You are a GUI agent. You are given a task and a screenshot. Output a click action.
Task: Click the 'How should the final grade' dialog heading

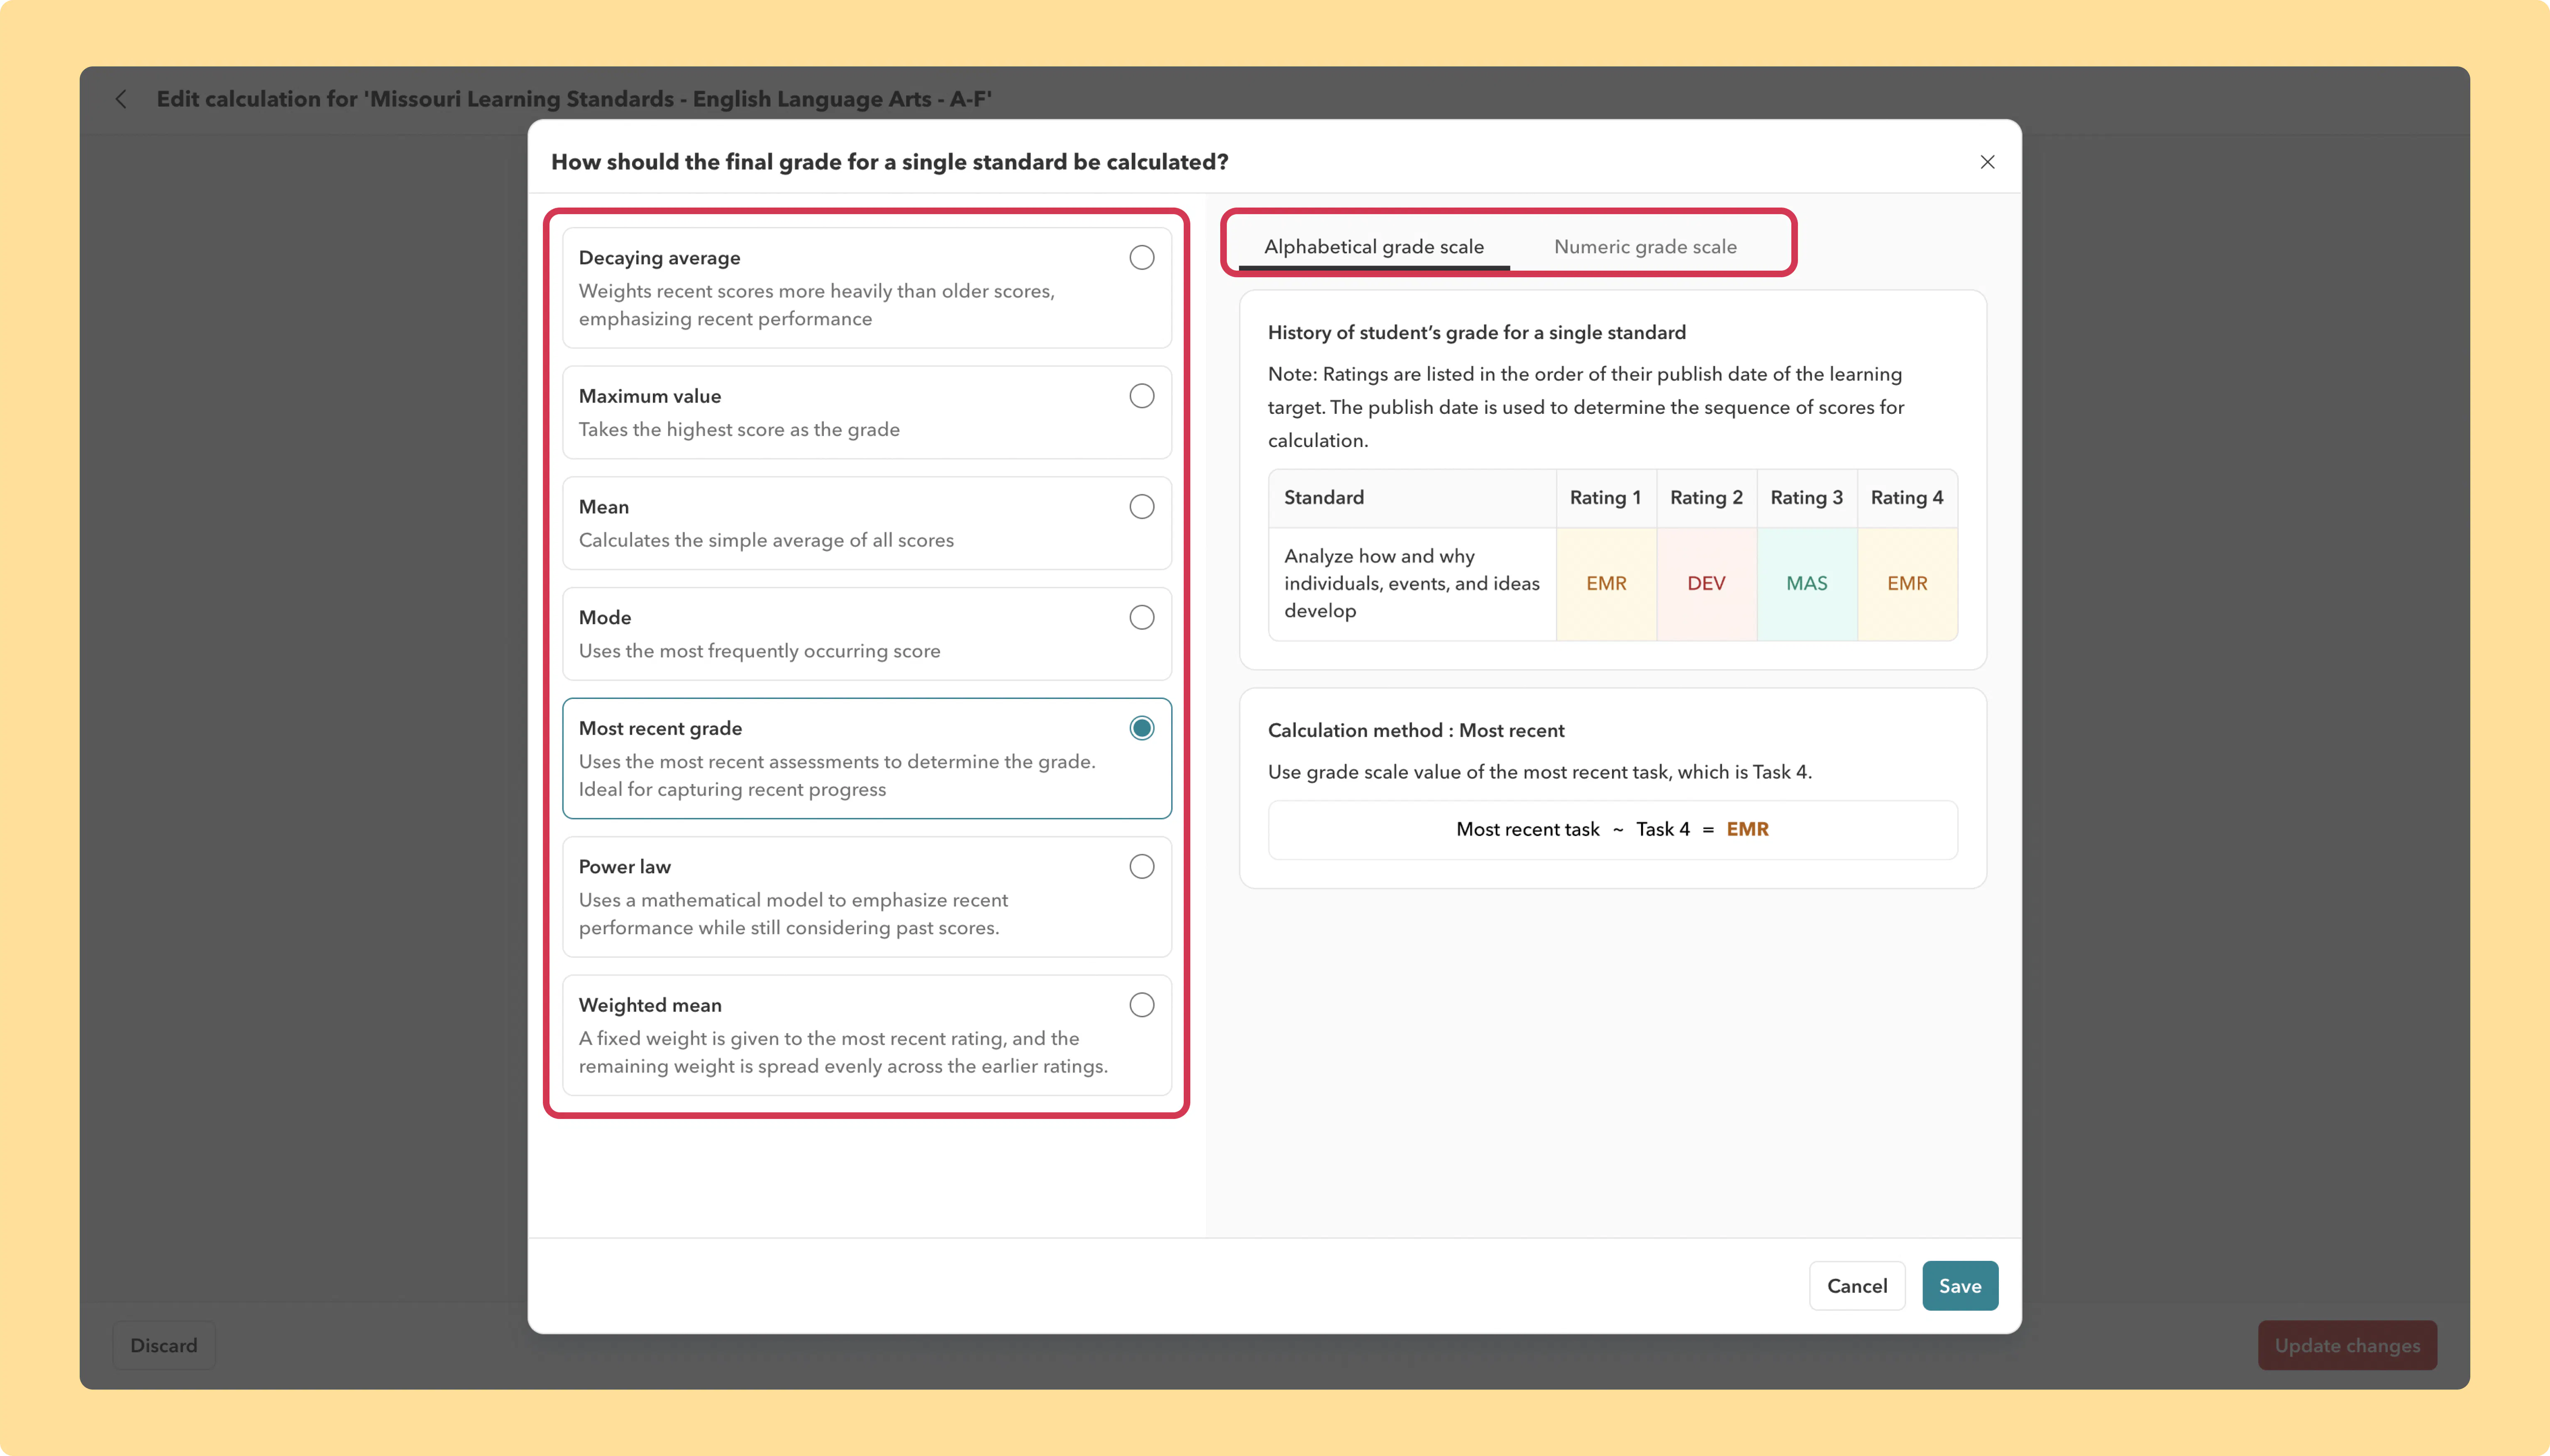coord(889,162)
